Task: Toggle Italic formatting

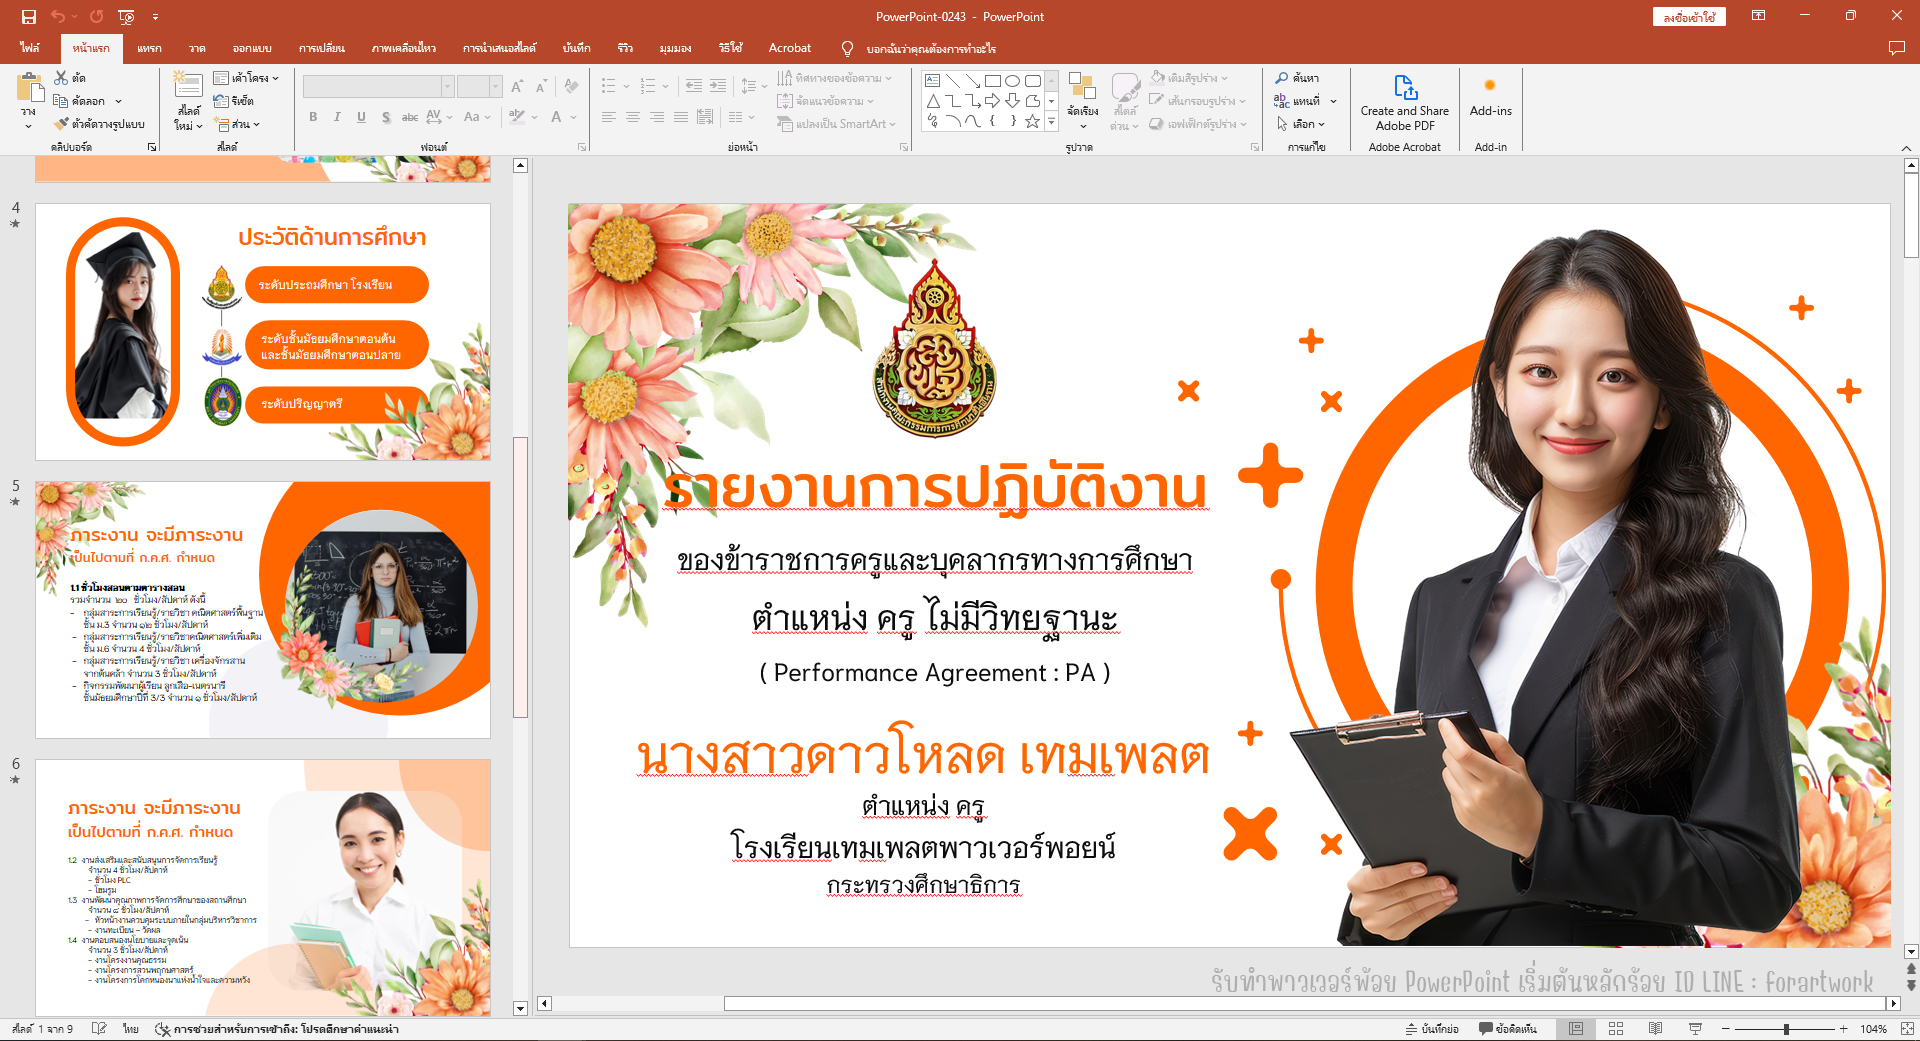Action: coord(337,117)
